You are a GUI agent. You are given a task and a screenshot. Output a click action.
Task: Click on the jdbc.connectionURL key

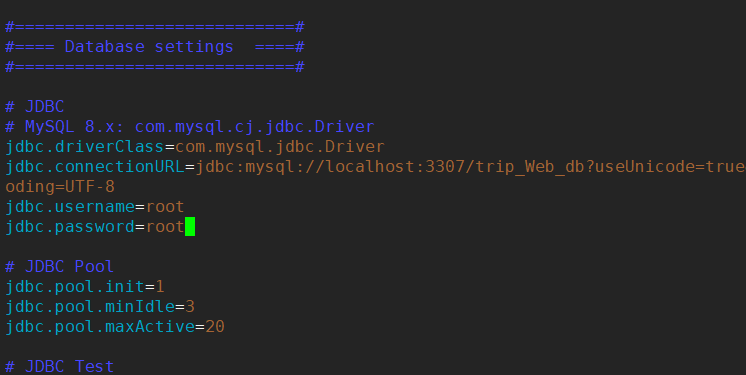click(x=95, y=167)
